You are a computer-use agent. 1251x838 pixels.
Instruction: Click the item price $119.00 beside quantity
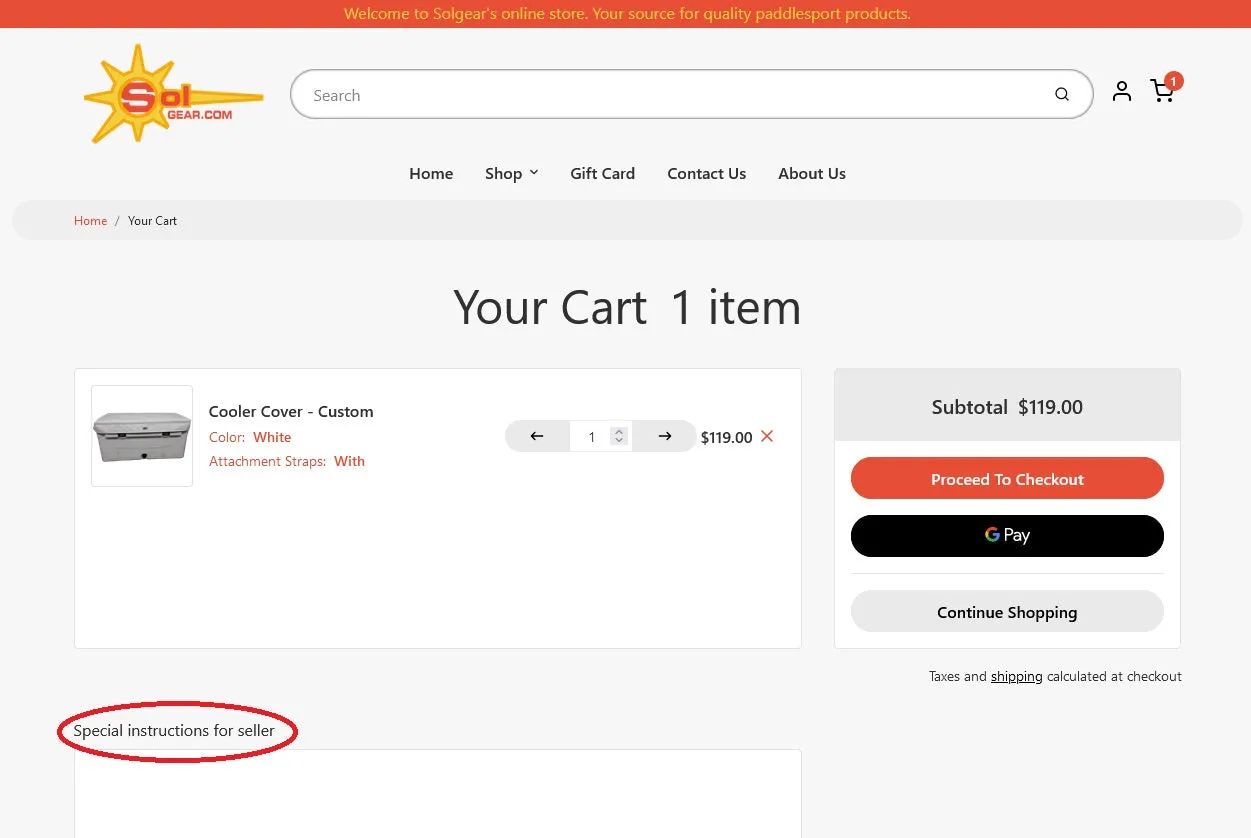[726, 437]
